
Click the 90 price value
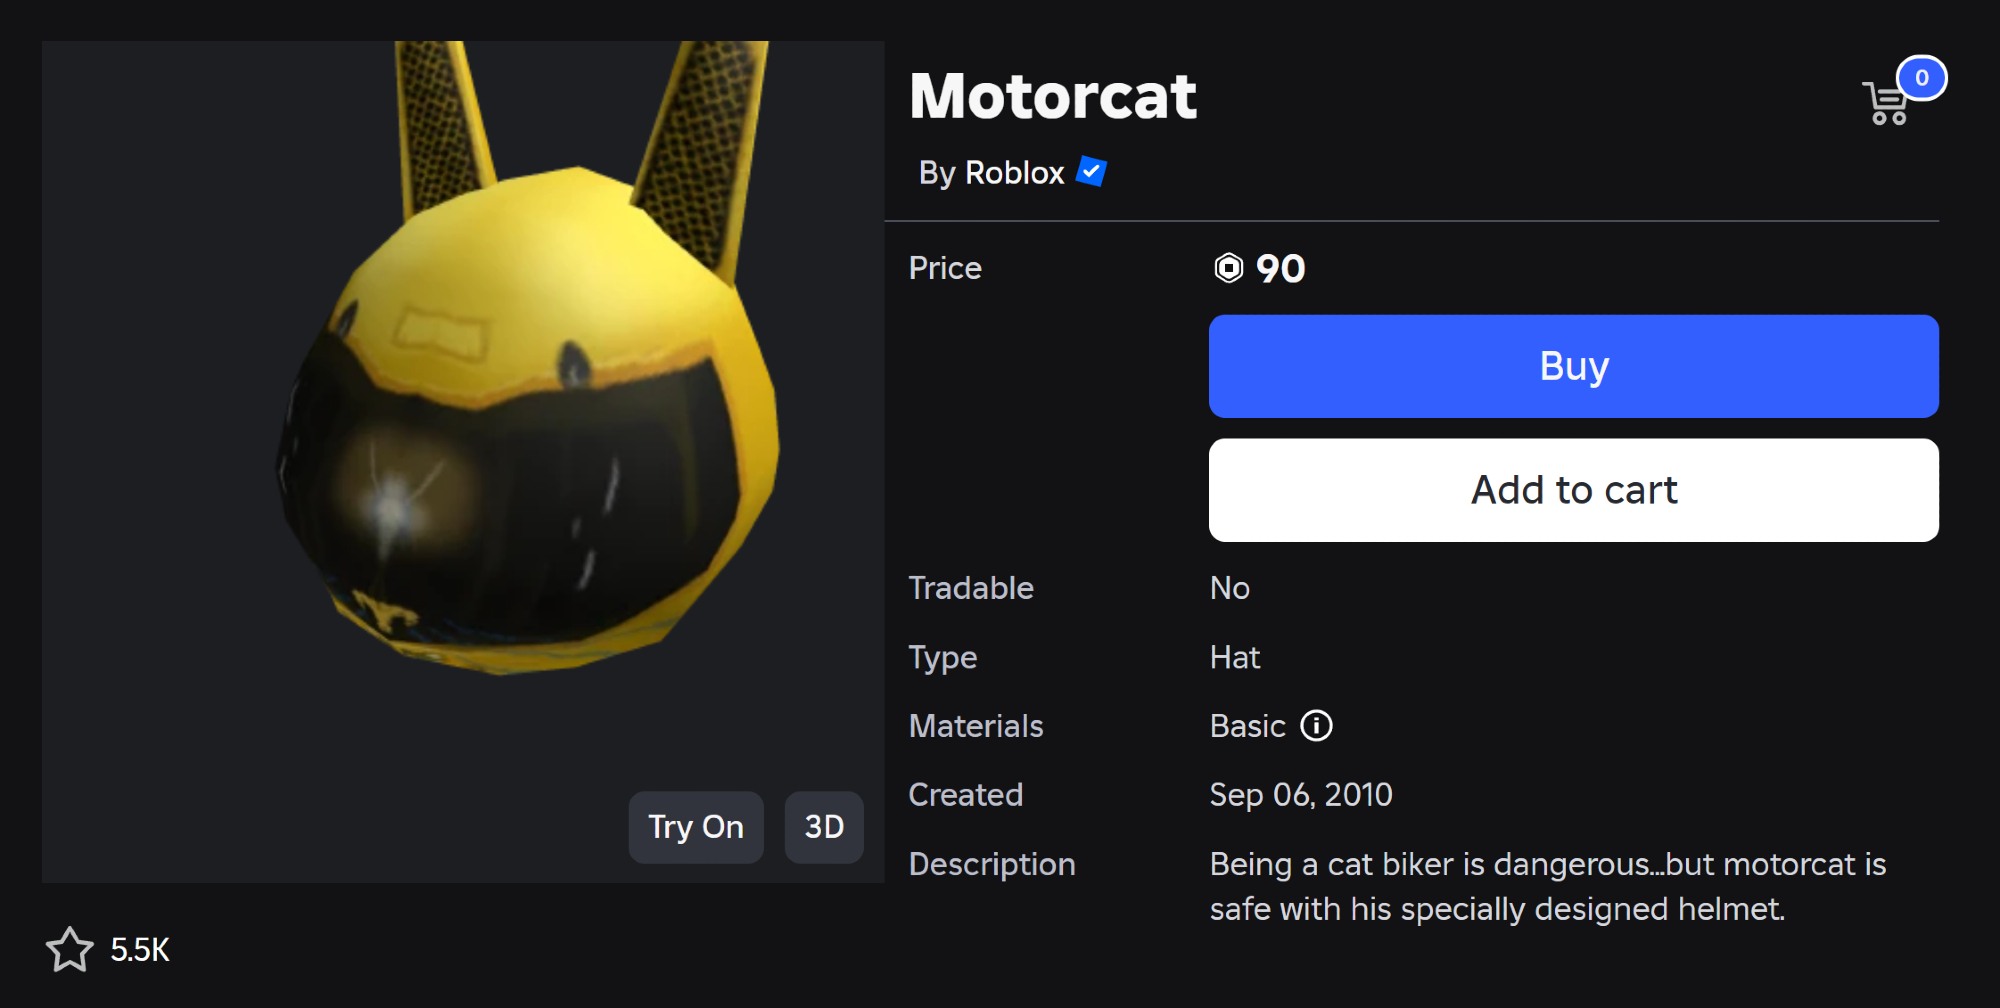1280,268
